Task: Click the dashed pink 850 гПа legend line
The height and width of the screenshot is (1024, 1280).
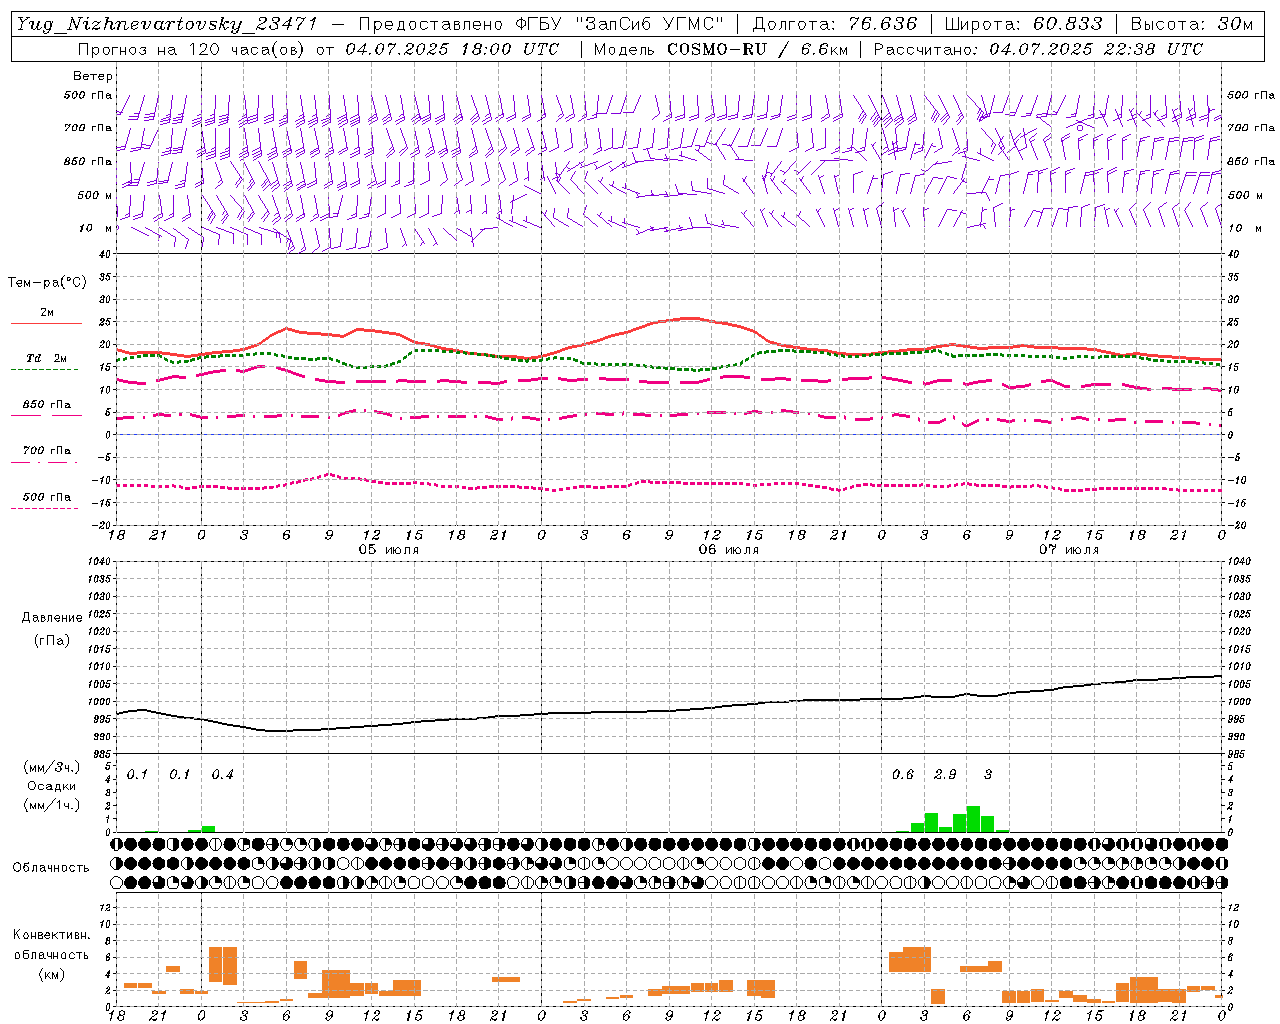Action: (44, 416)
